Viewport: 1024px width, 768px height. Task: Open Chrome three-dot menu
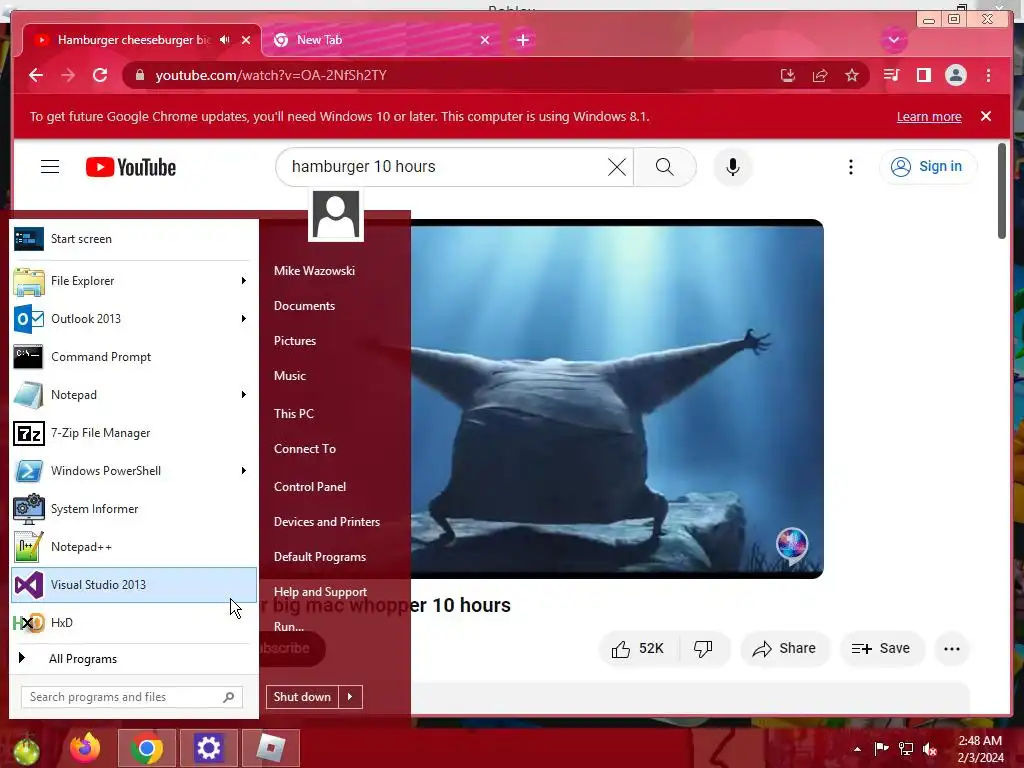point(989,75)
